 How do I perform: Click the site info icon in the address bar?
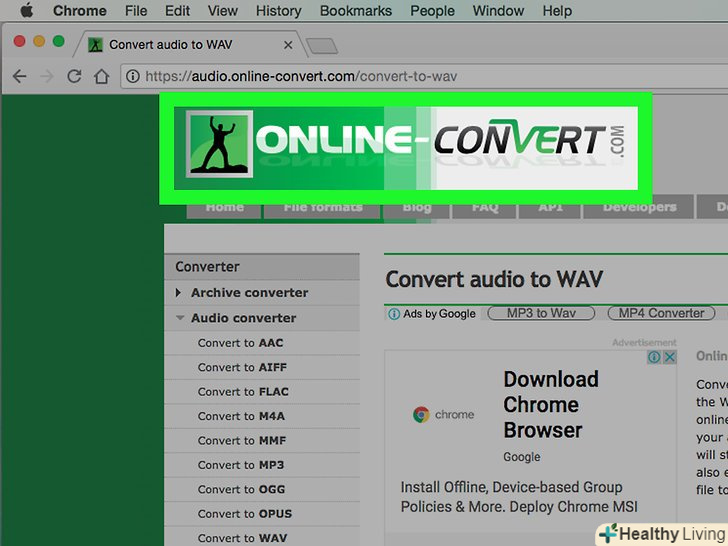click(132, 76)
